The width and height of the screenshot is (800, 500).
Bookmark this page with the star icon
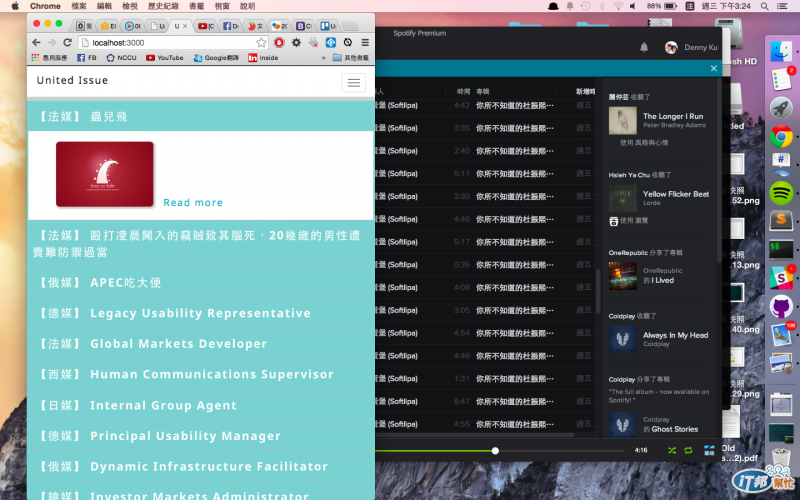pos(261,42)
